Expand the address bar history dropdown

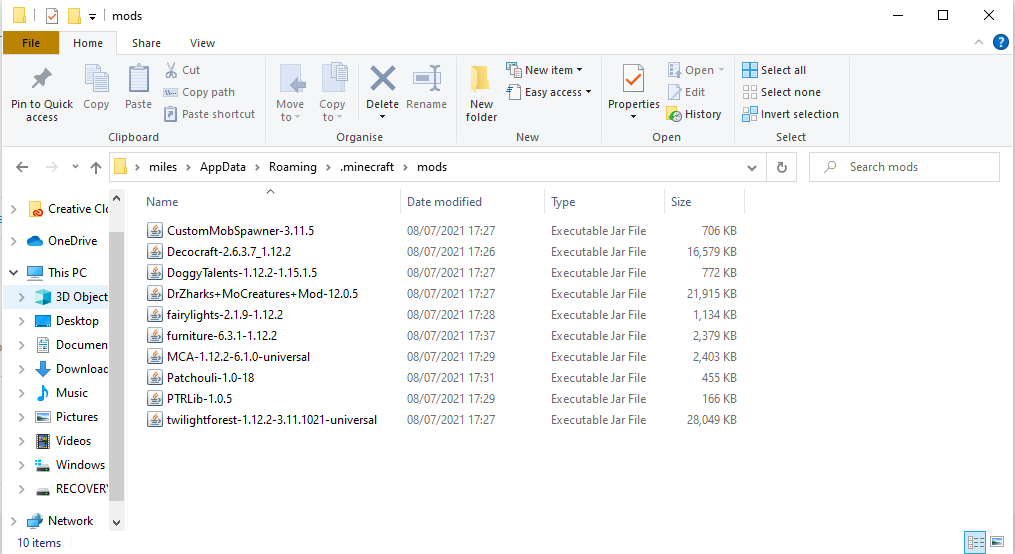pos(752,168)
